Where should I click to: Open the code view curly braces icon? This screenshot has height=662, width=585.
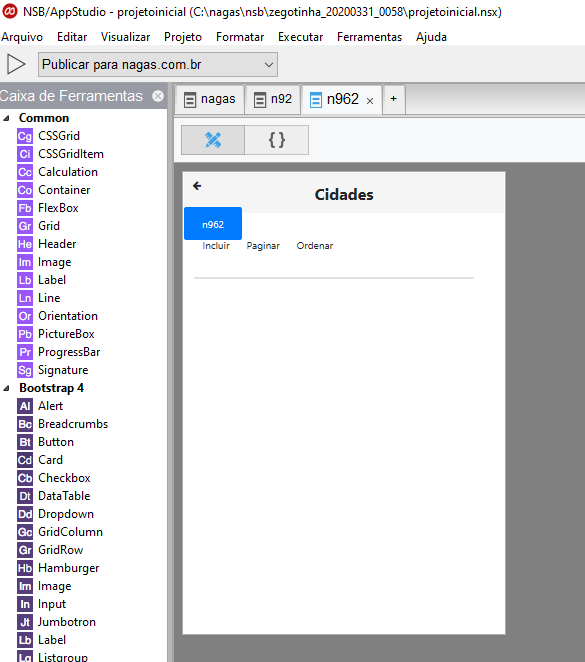pos(277,140)
